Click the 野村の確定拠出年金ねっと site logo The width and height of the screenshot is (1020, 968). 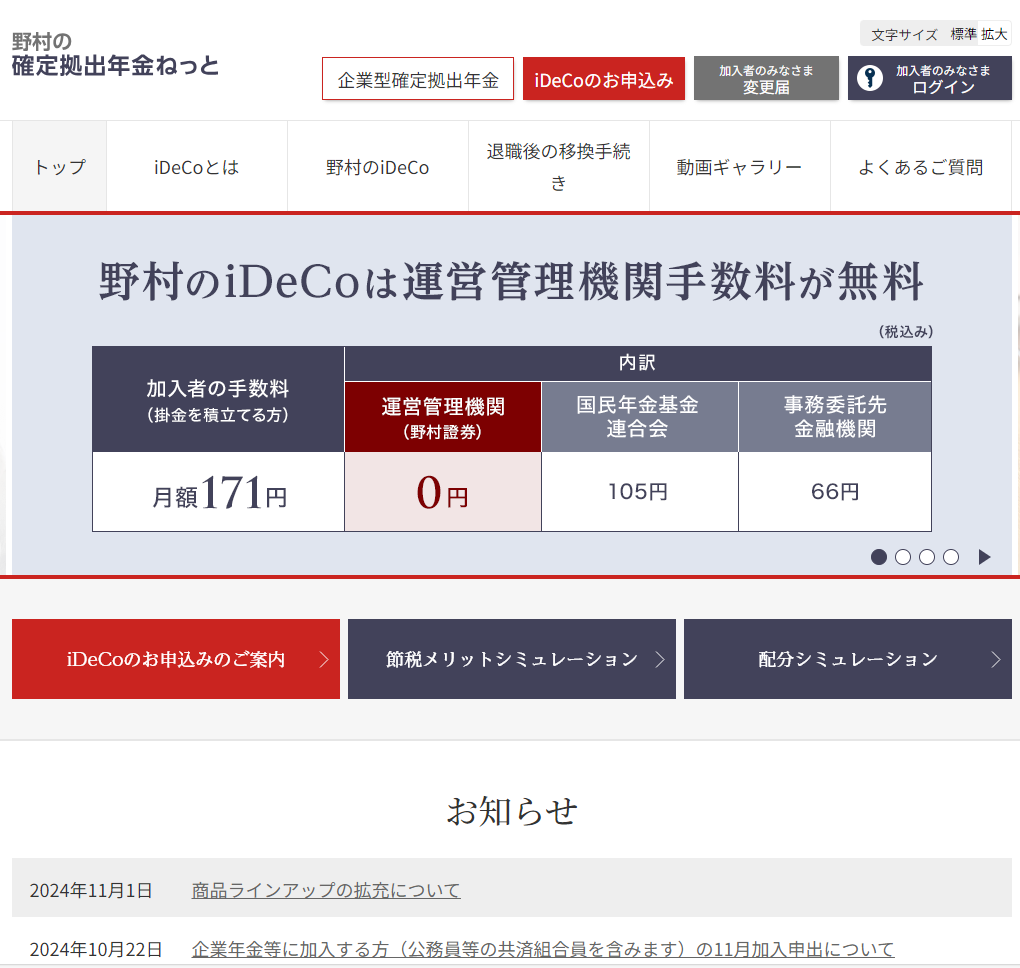(x=115, y=54)
